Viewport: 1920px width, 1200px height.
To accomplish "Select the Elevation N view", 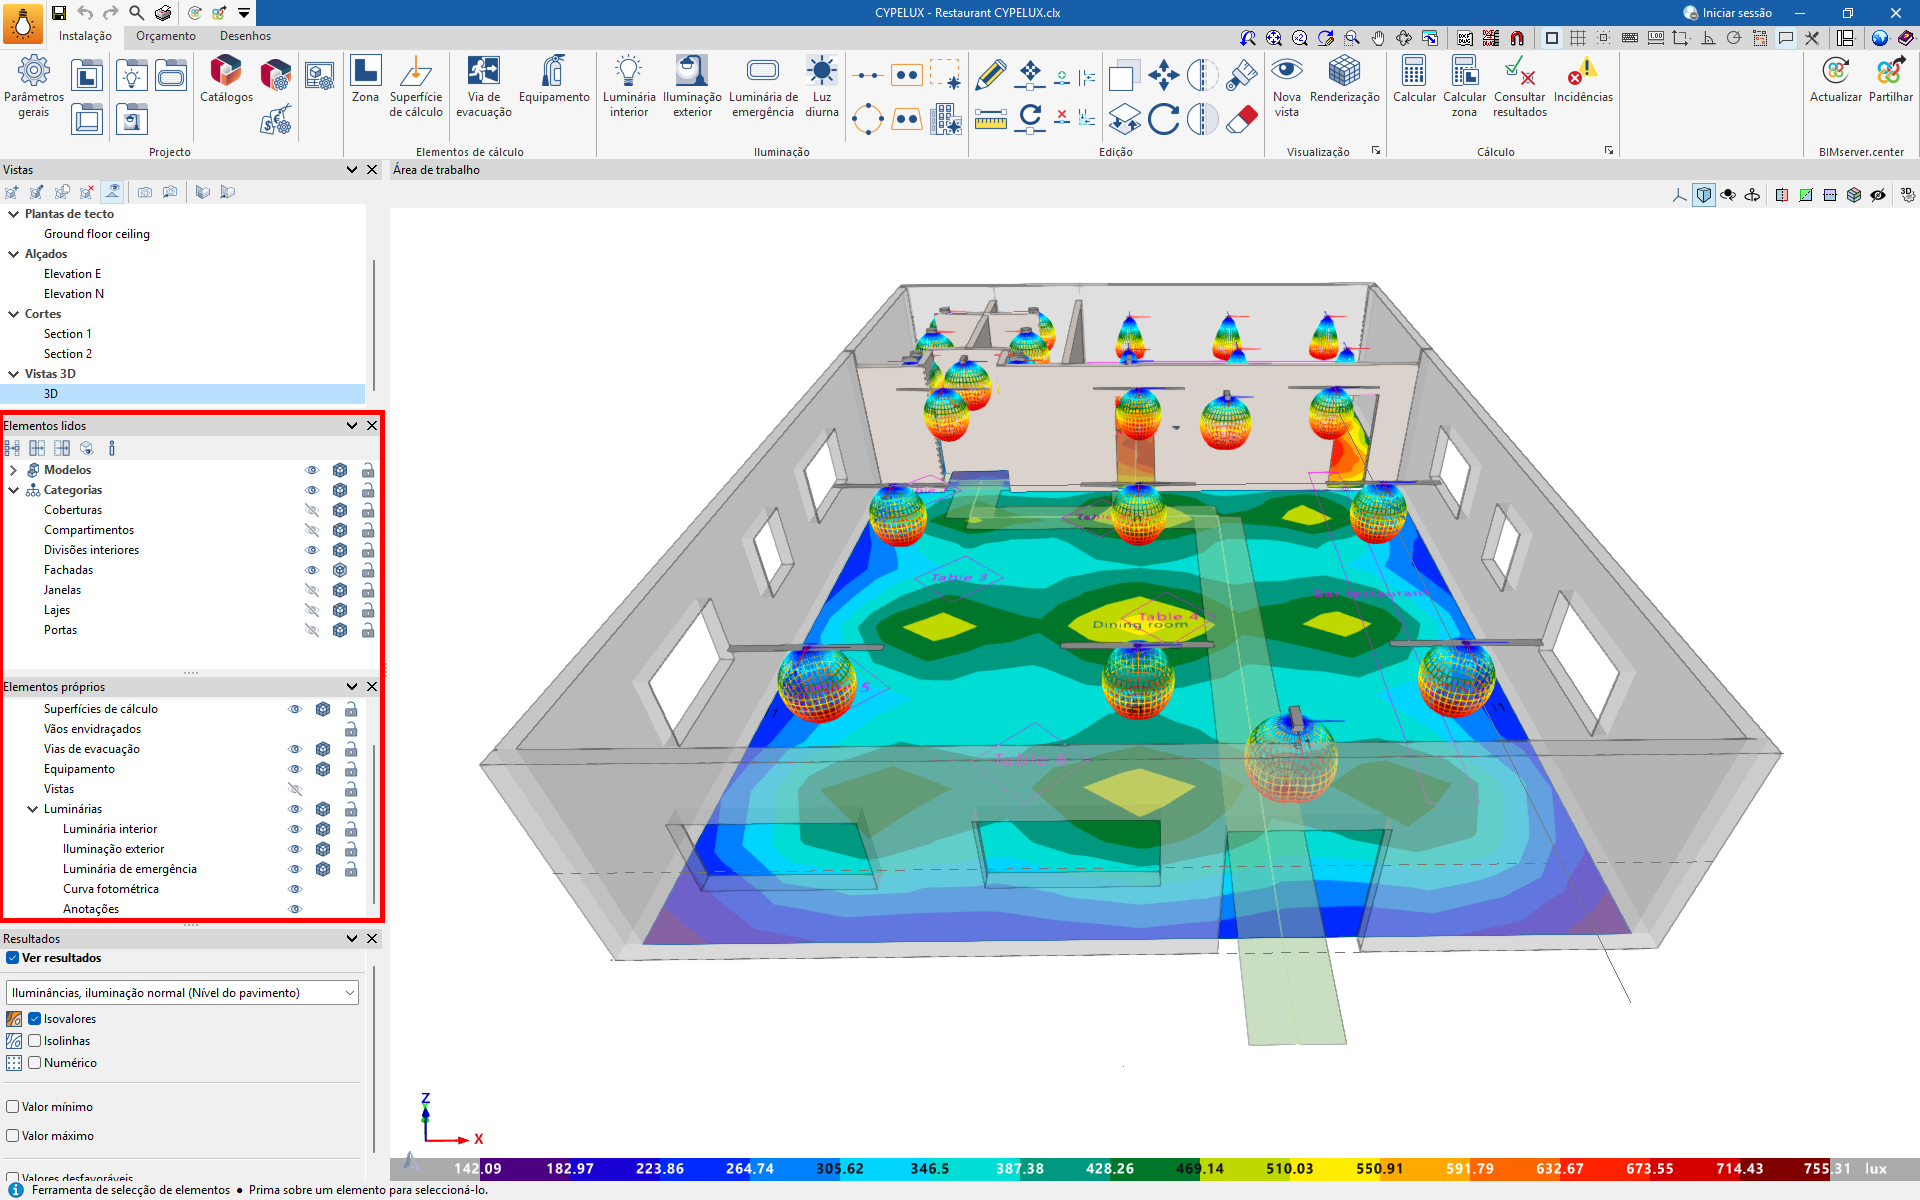I will tap(74, 294).
